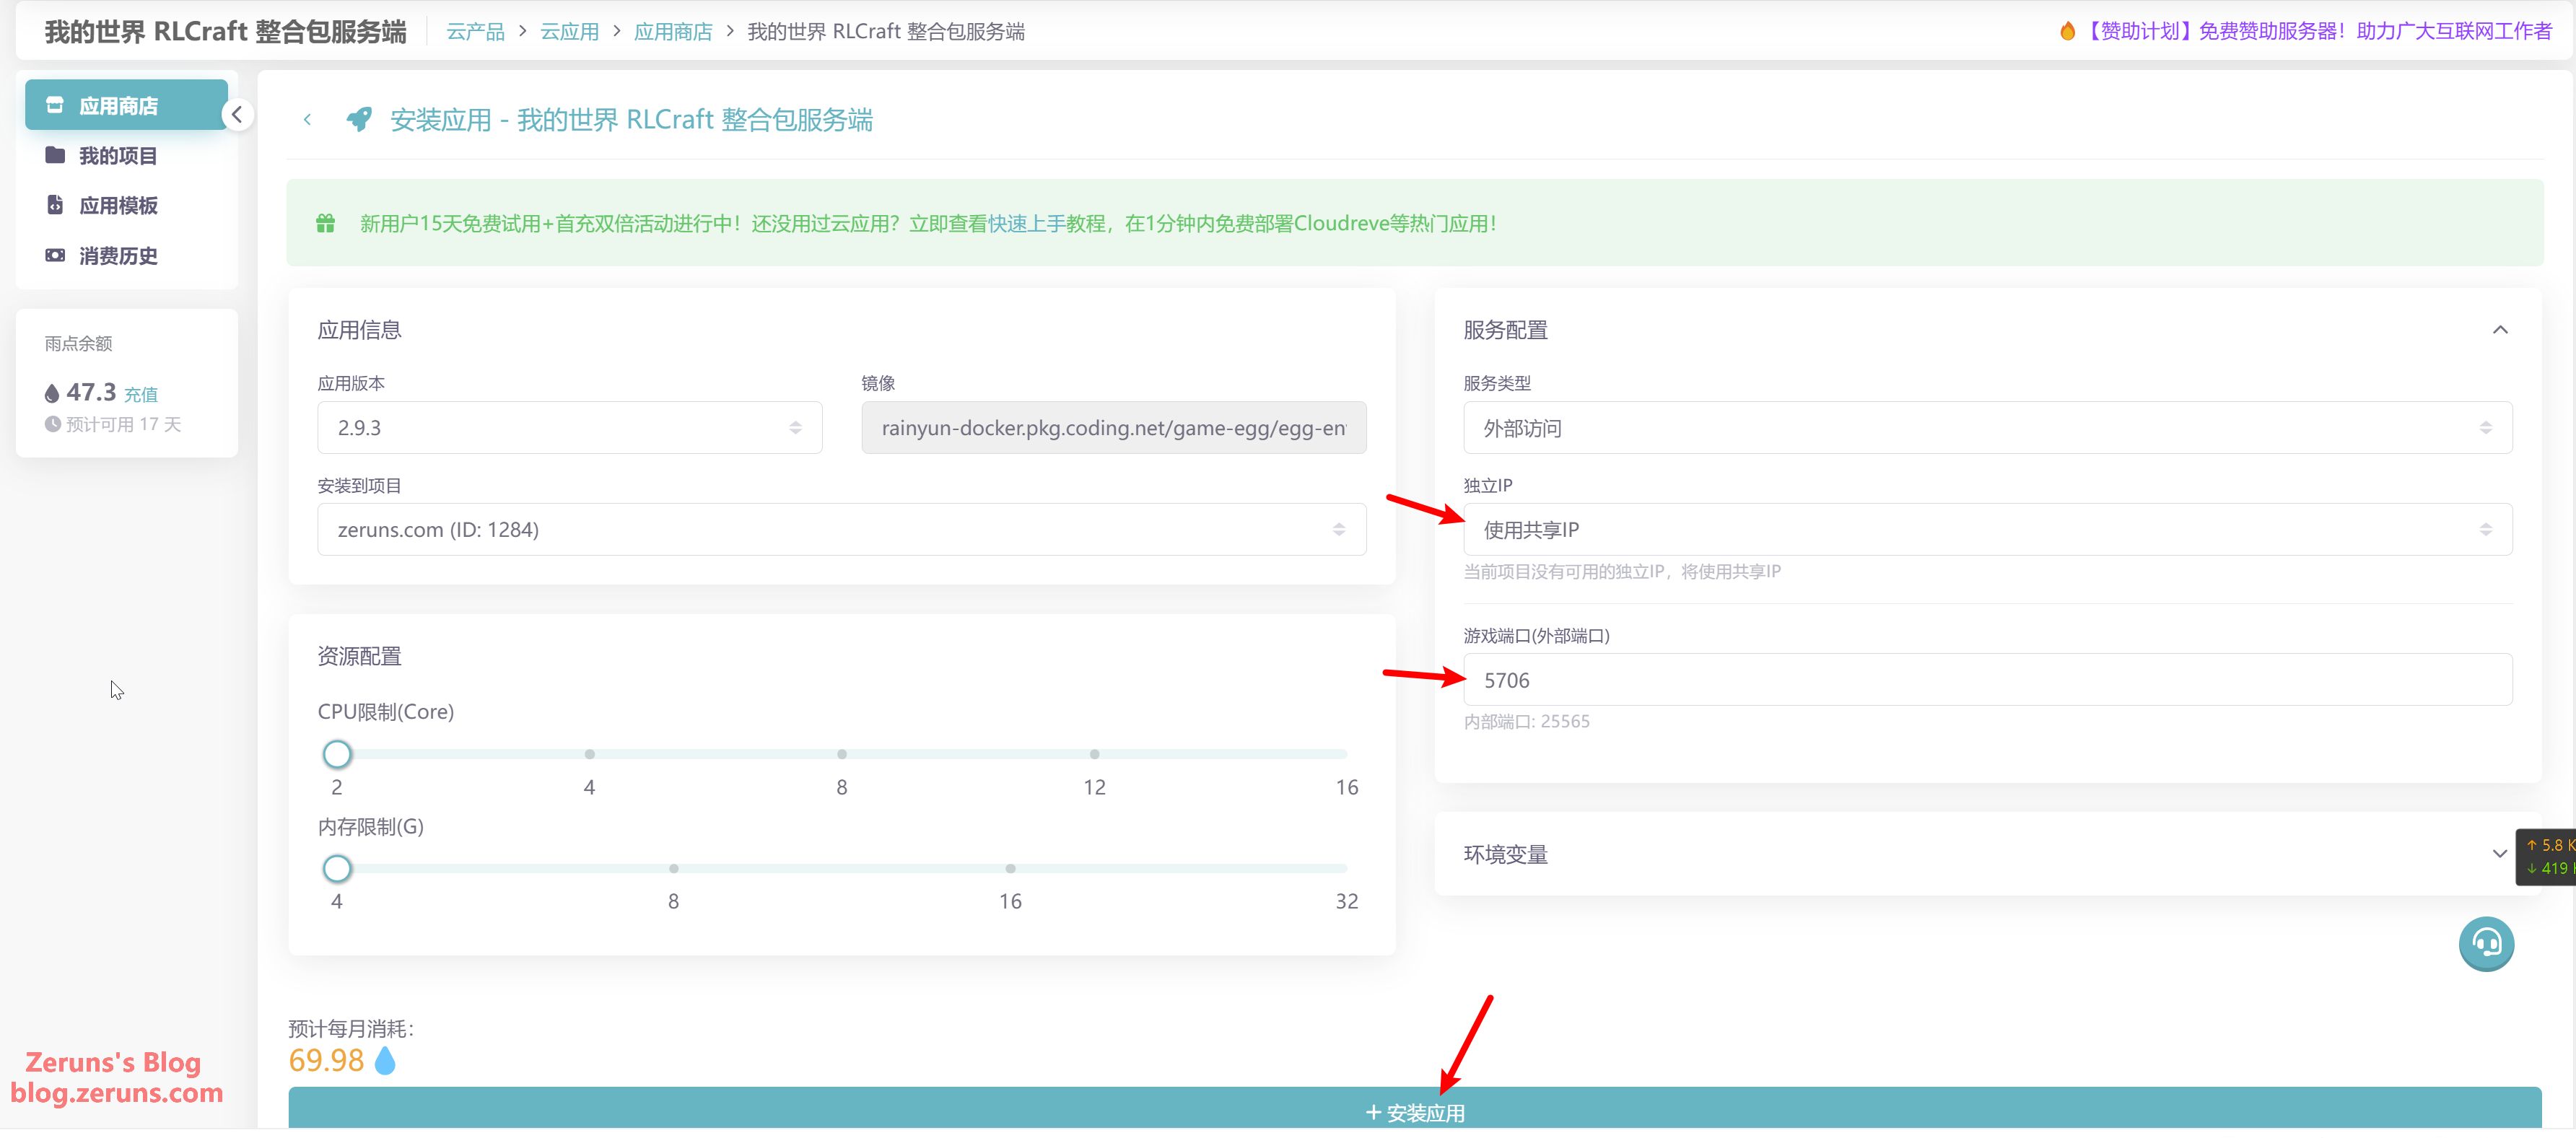Click the gift icon in the green banner

326,224
